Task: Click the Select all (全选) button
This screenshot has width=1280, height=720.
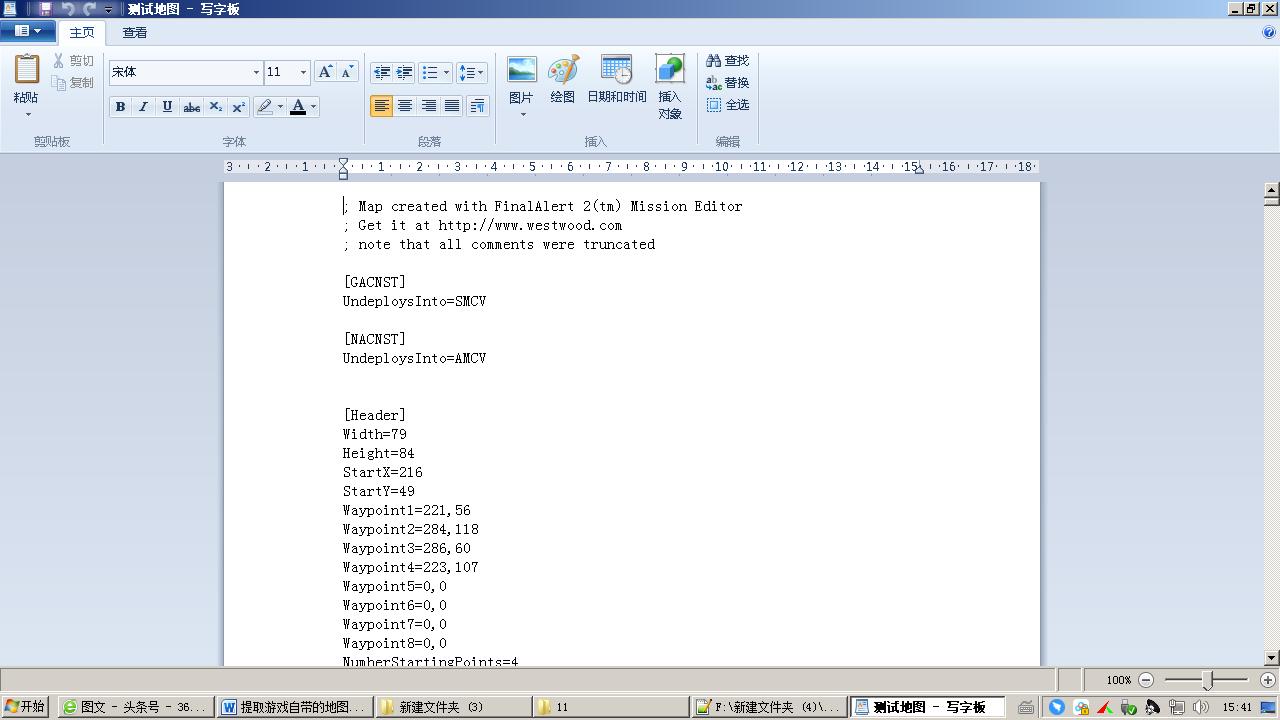Action: [x=727, y=105]
